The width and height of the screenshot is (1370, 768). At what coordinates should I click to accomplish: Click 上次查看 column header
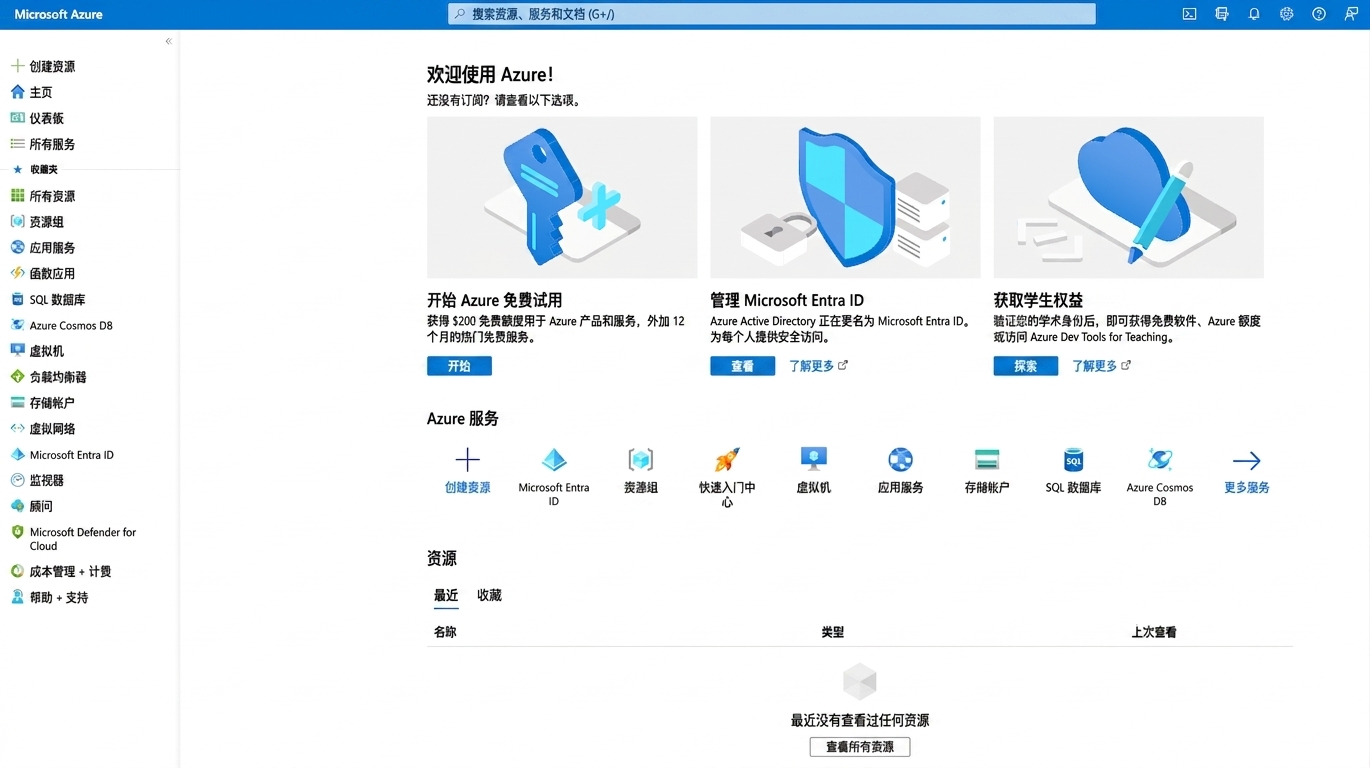tap(1154, 632)
